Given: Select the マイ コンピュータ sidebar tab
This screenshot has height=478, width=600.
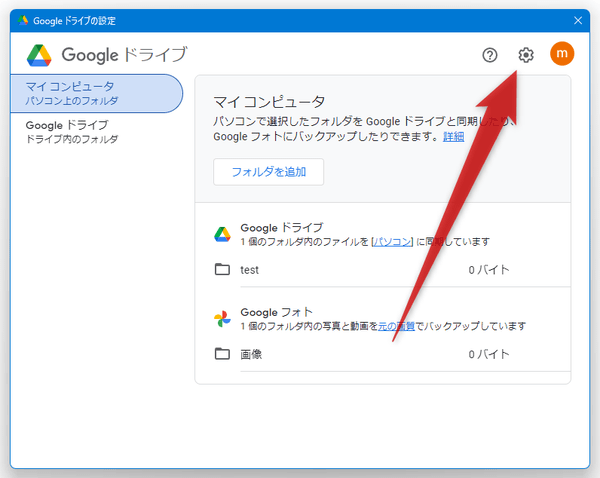Looking at the screenshot, I should click(x=96, y=93).
